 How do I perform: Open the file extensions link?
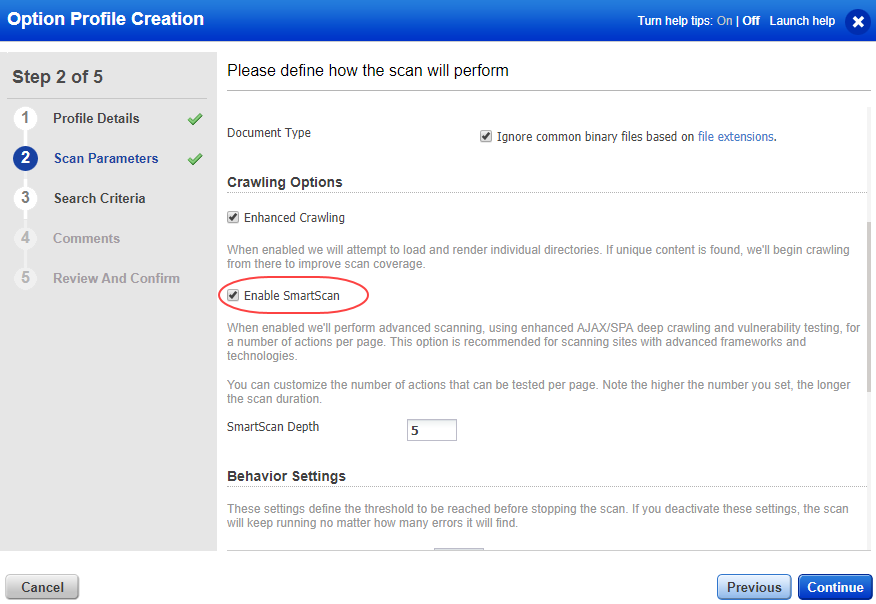coord(736,136)
